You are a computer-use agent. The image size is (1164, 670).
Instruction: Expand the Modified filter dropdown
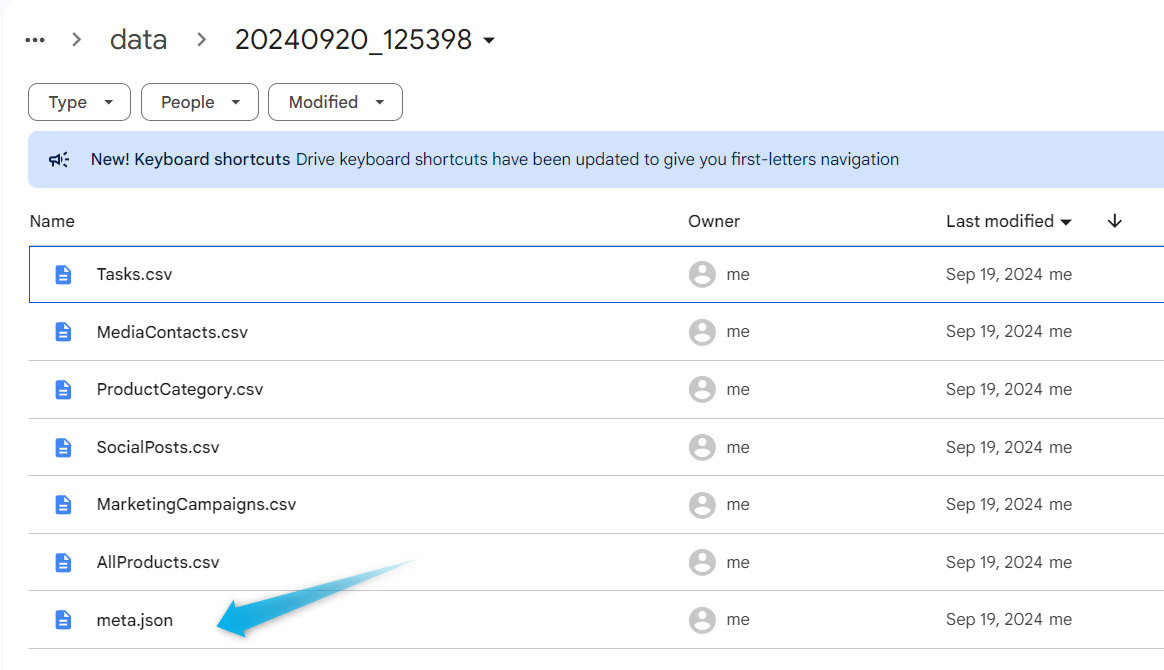(335, 102)
